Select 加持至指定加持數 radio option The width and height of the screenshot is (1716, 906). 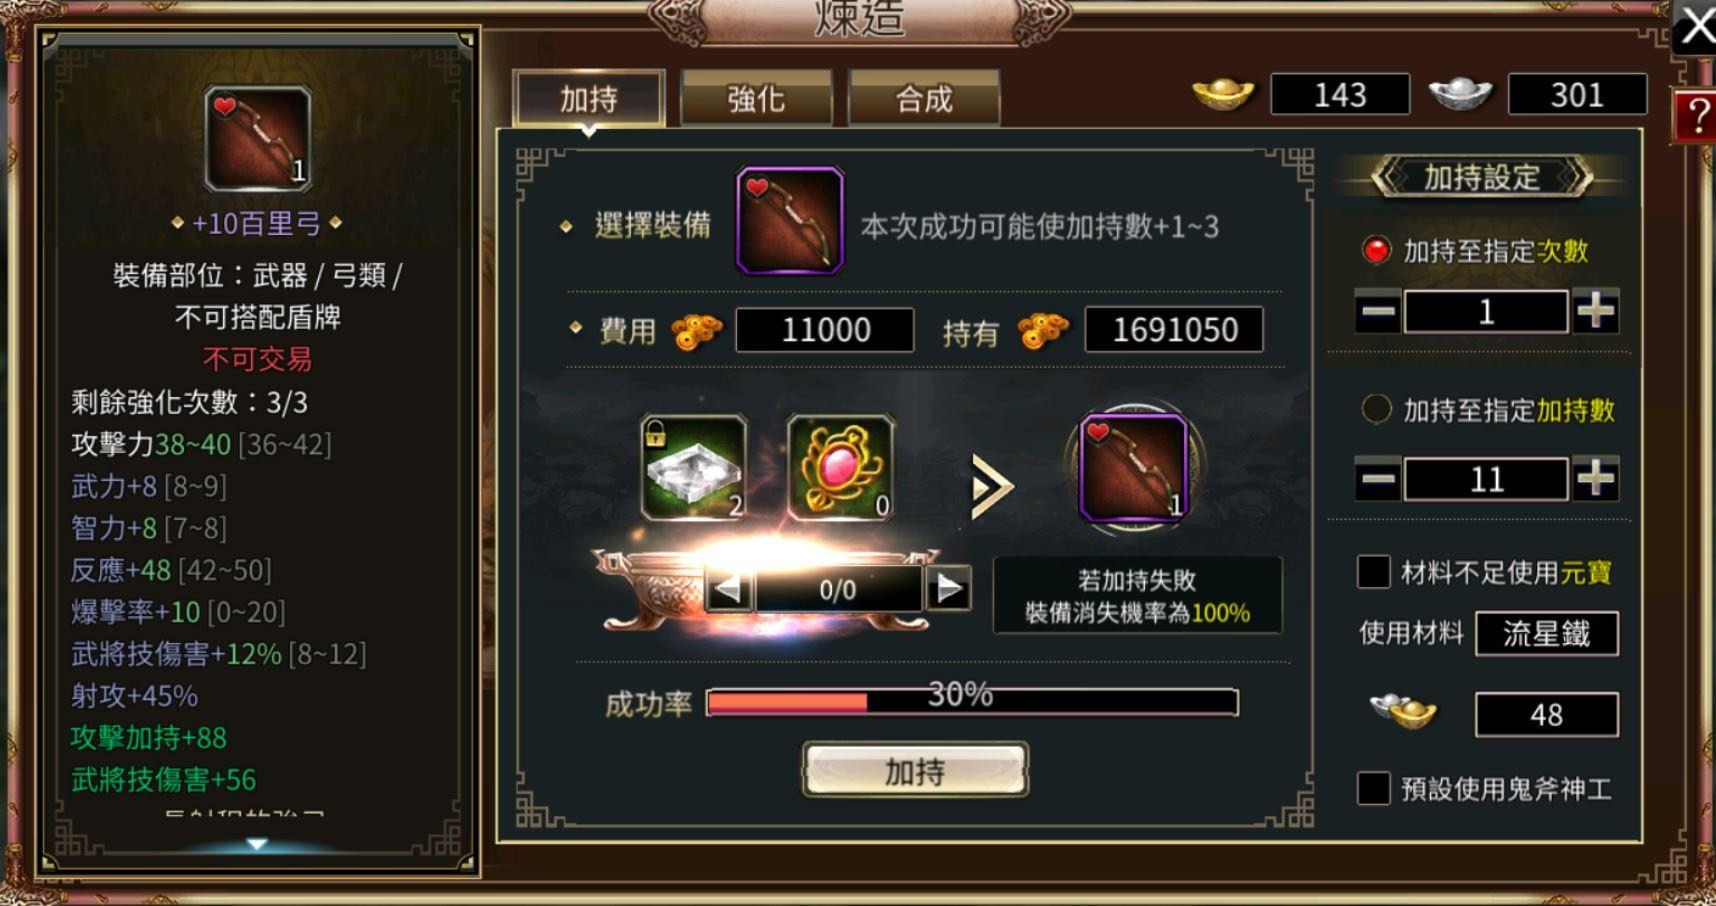tap(1376, 409)
